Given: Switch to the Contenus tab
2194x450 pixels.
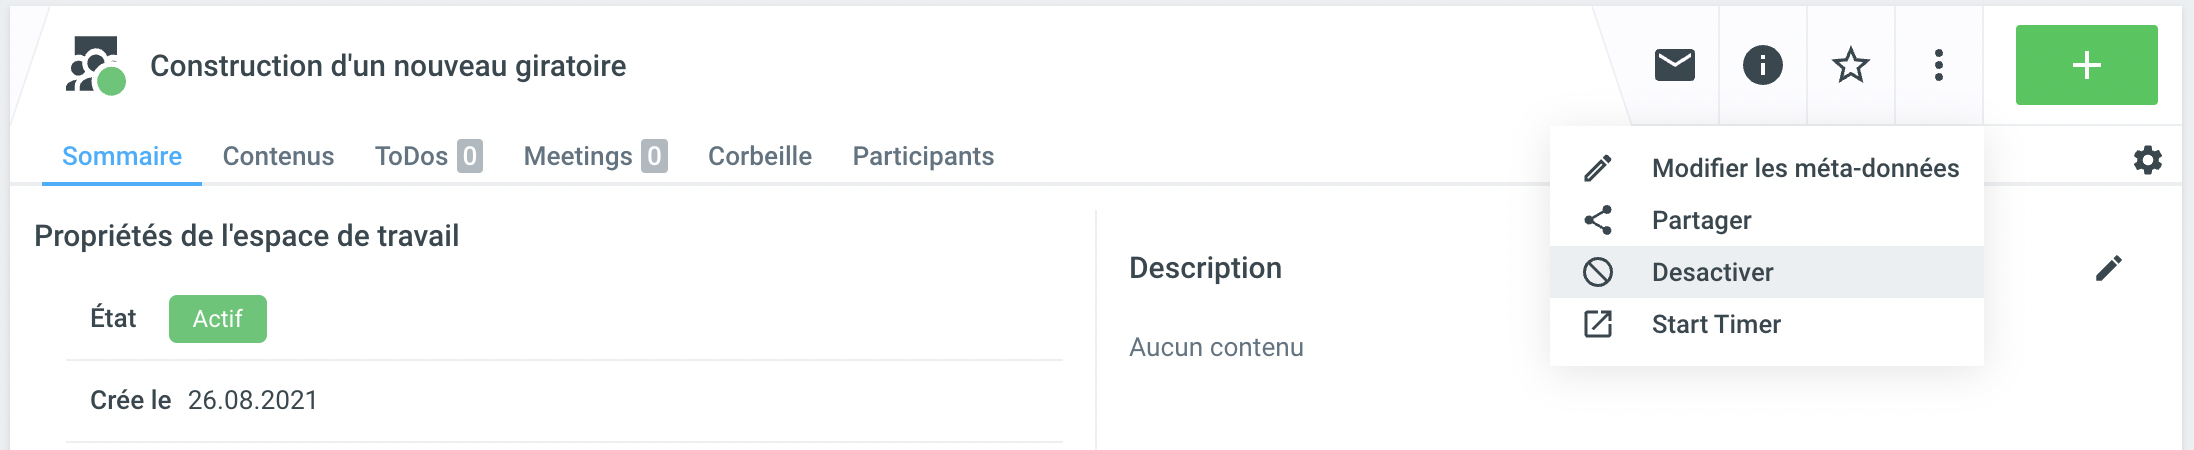Looking at the screenshot, I should [x=278, y=156].
